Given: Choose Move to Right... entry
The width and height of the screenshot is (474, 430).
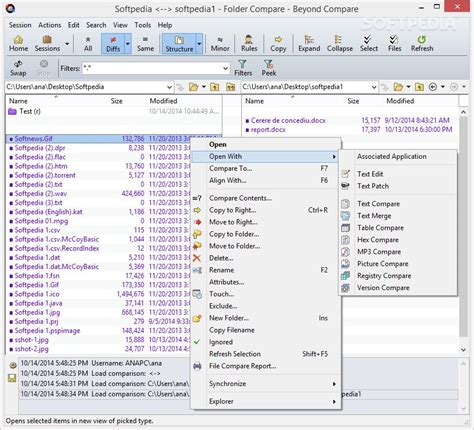Looking at the screenshot, I should [266, 222].
